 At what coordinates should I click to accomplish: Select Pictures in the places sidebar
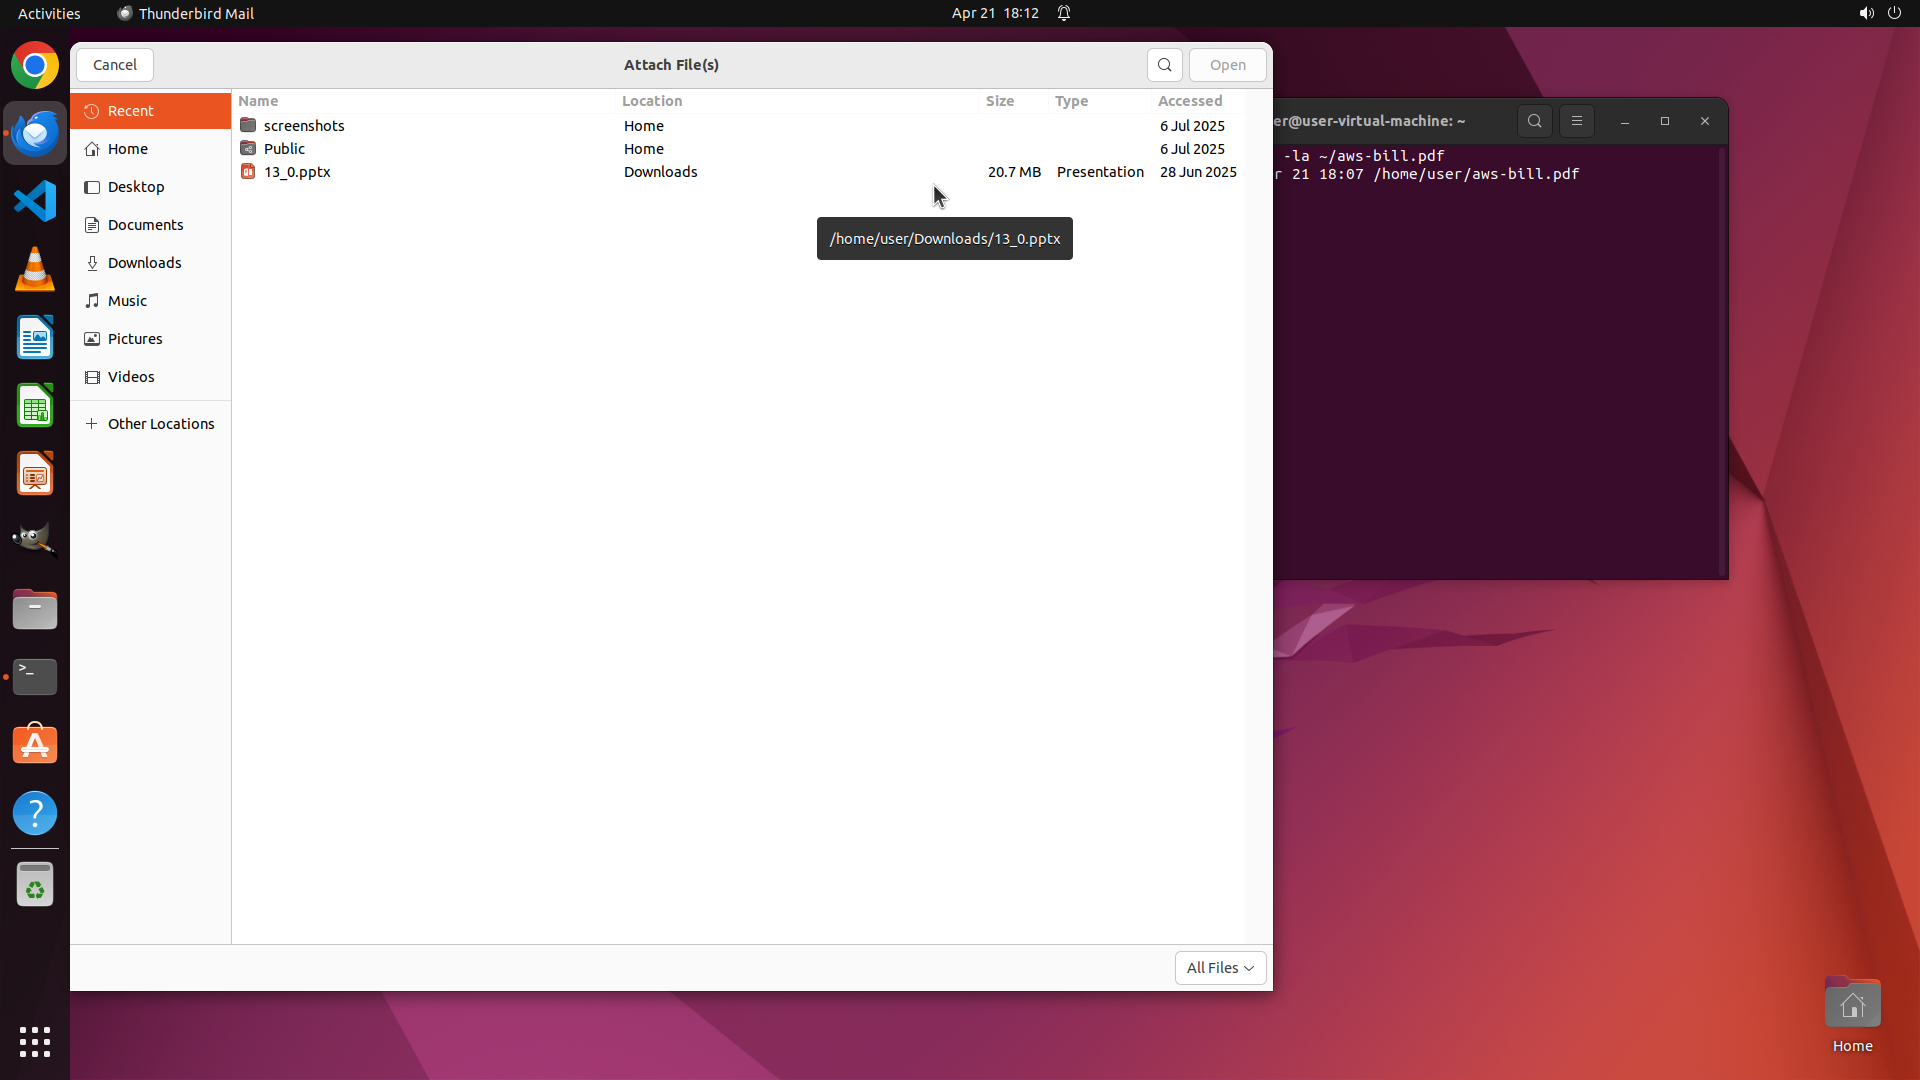[x=135, y=339]
